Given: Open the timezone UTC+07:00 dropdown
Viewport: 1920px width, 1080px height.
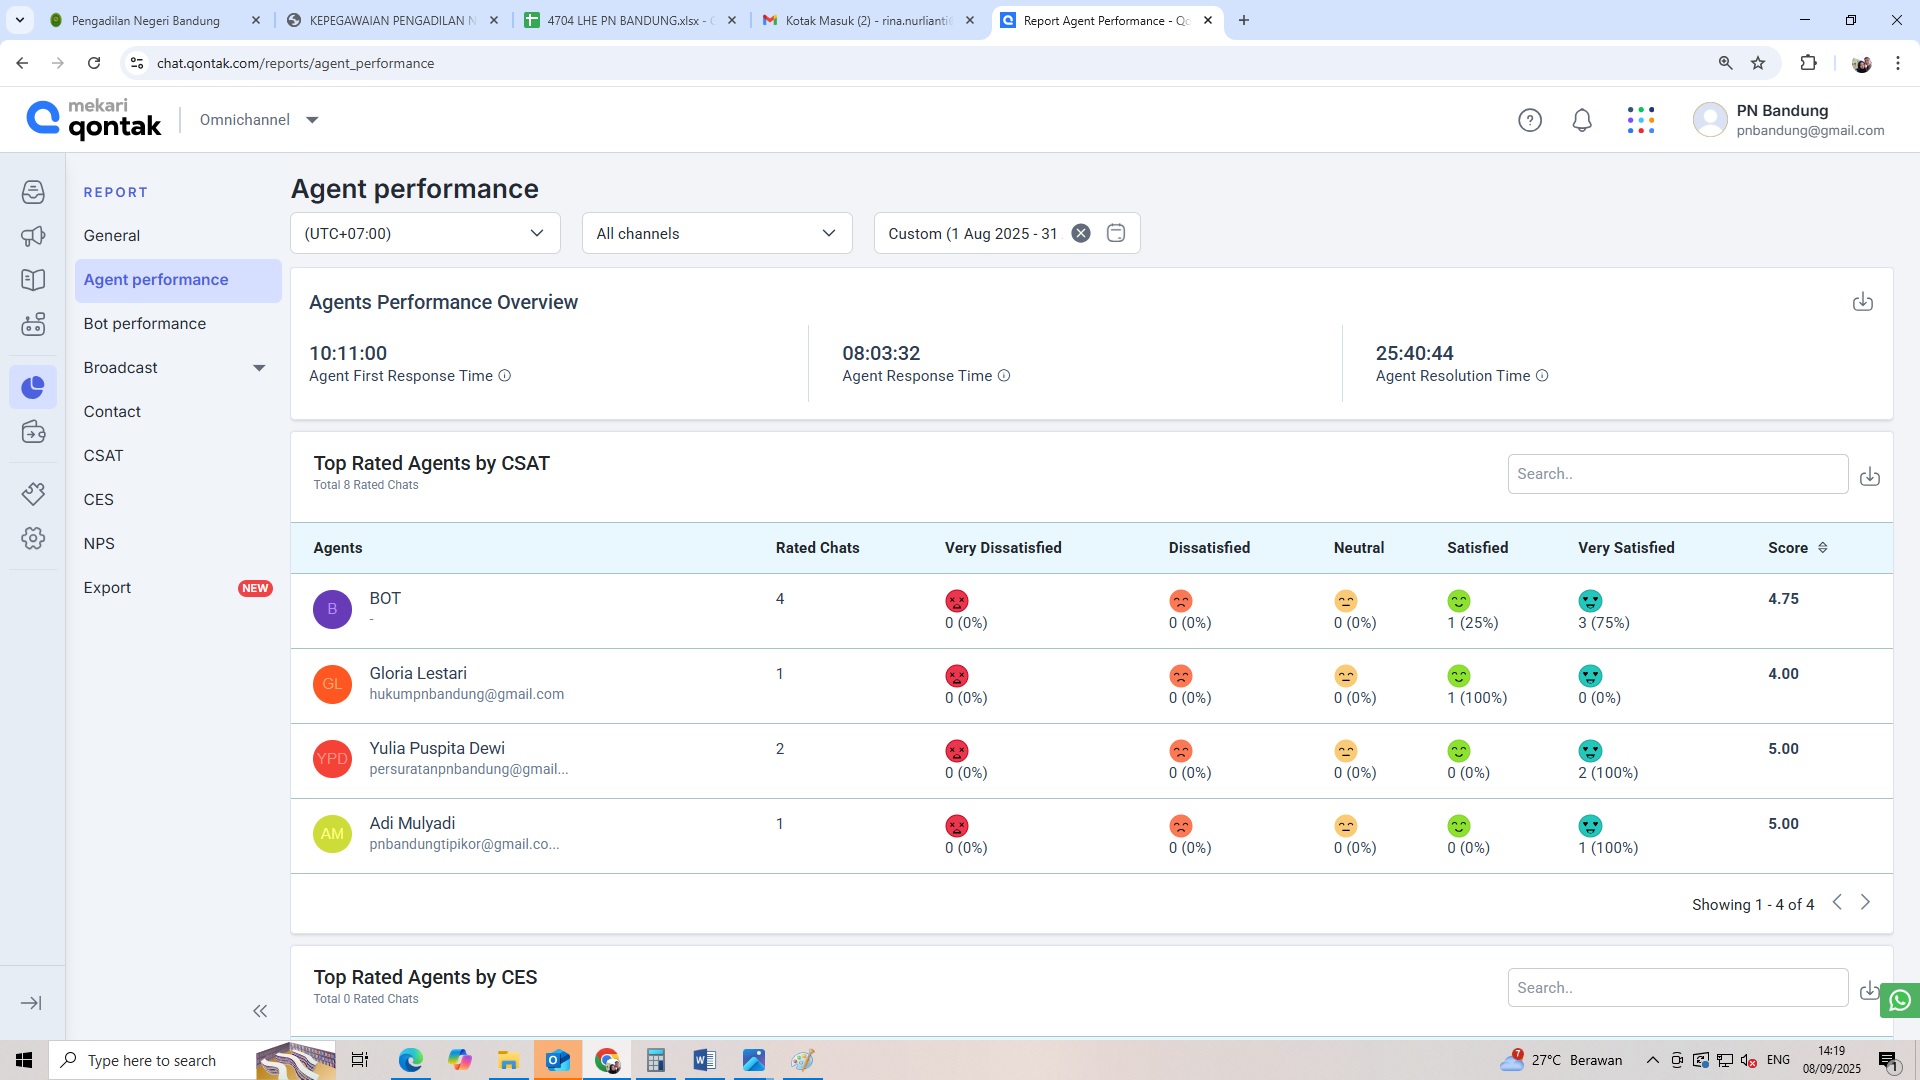Looking at the screenshot, I should pos(425,233).
